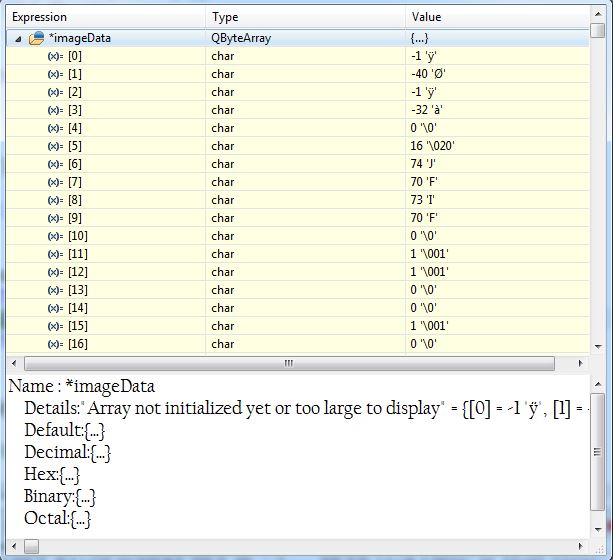Image resolution: width=613 pixels, height=560 pixels.
Task: Click value 73 'I' in row [8]
Action: 422,200
